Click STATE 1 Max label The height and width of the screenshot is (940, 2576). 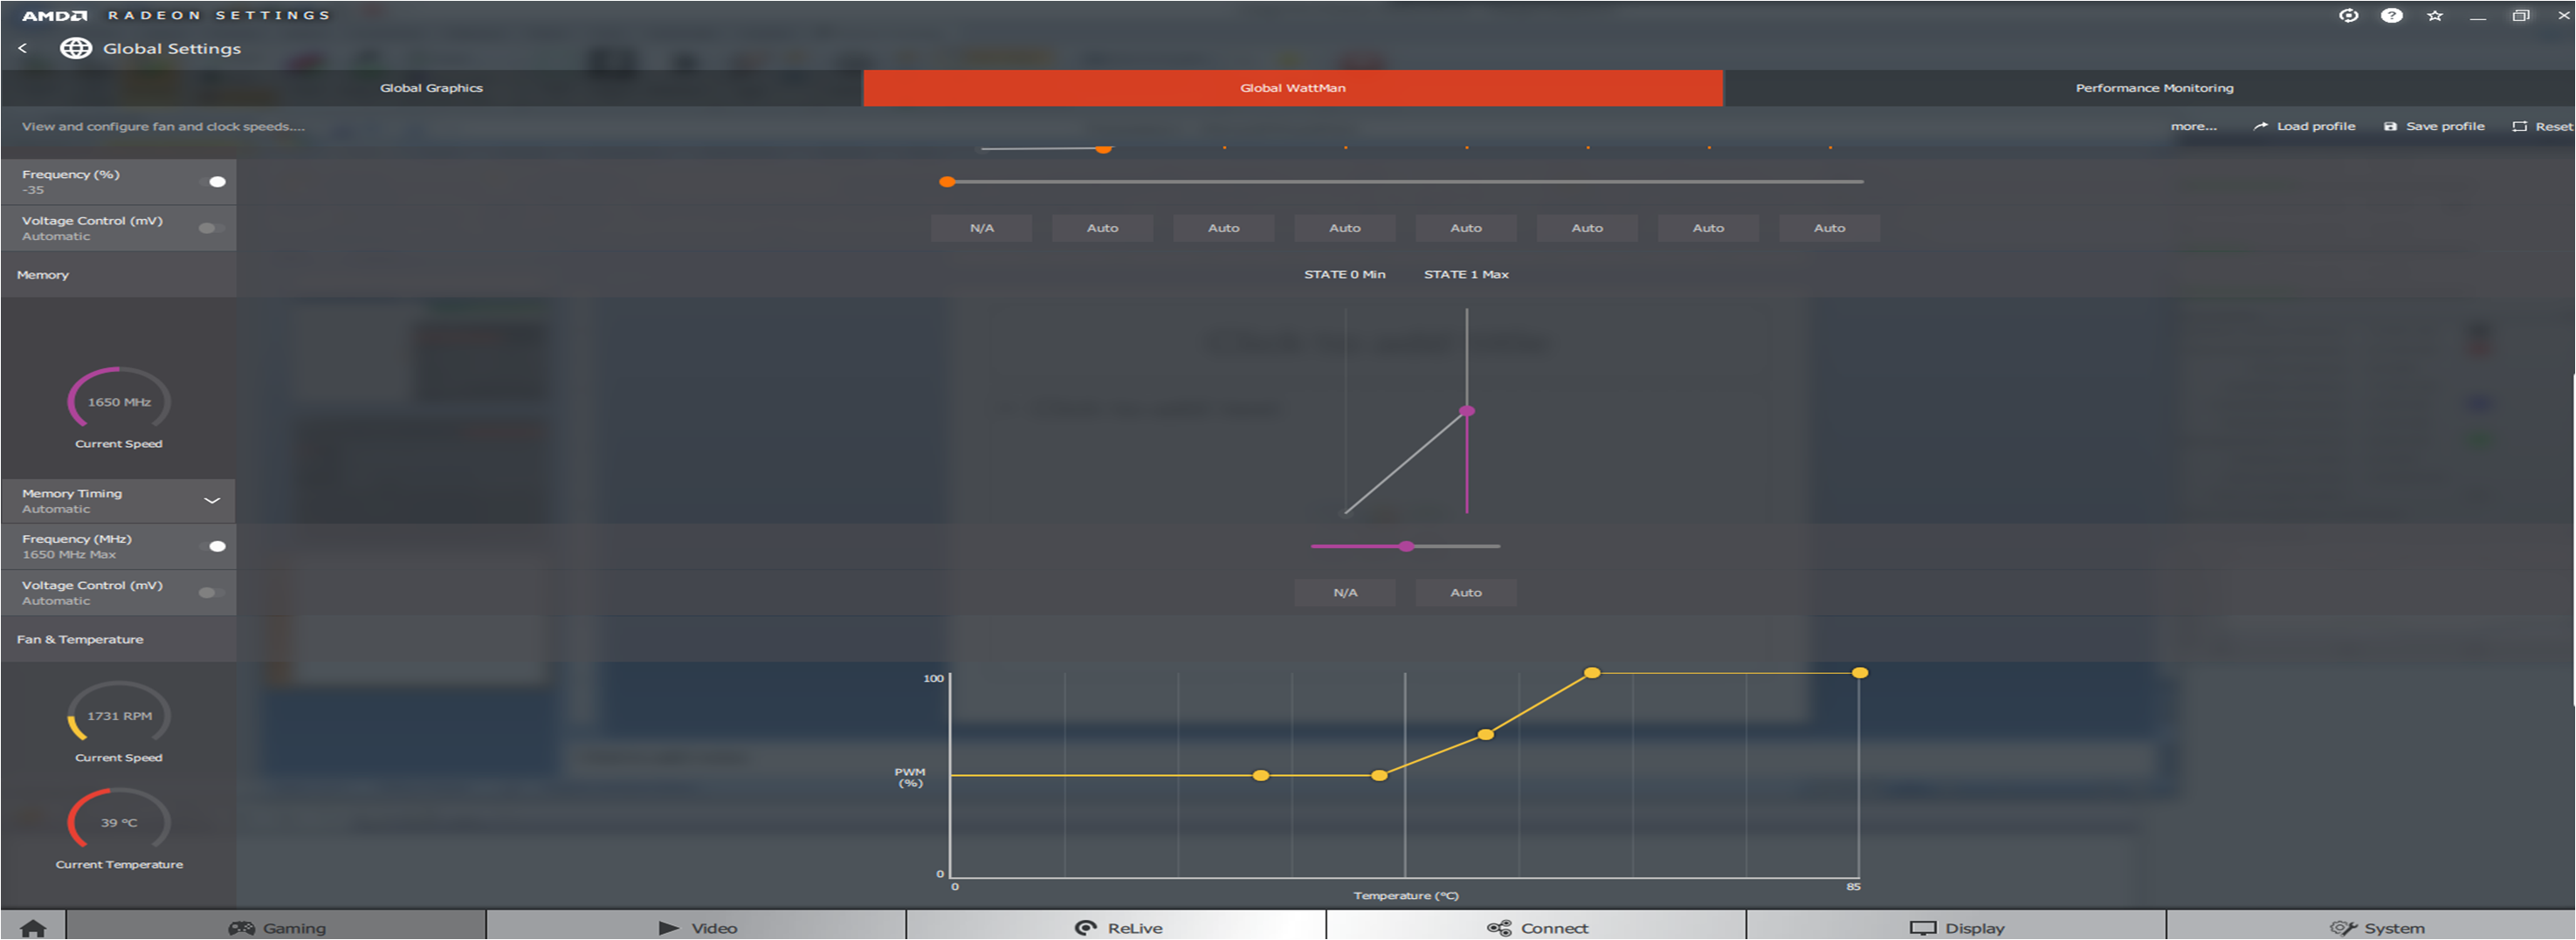1466,274
